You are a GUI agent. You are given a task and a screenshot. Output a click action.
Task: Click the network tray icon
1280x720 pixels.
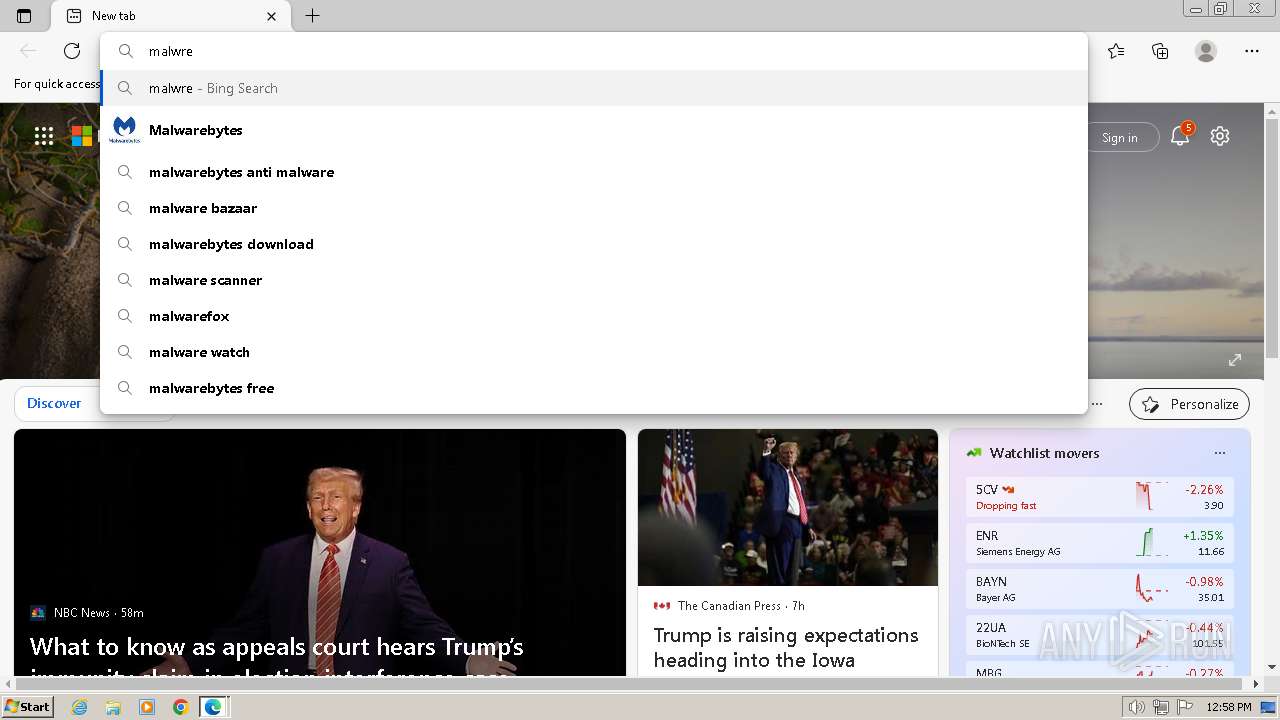point(1161,707)
